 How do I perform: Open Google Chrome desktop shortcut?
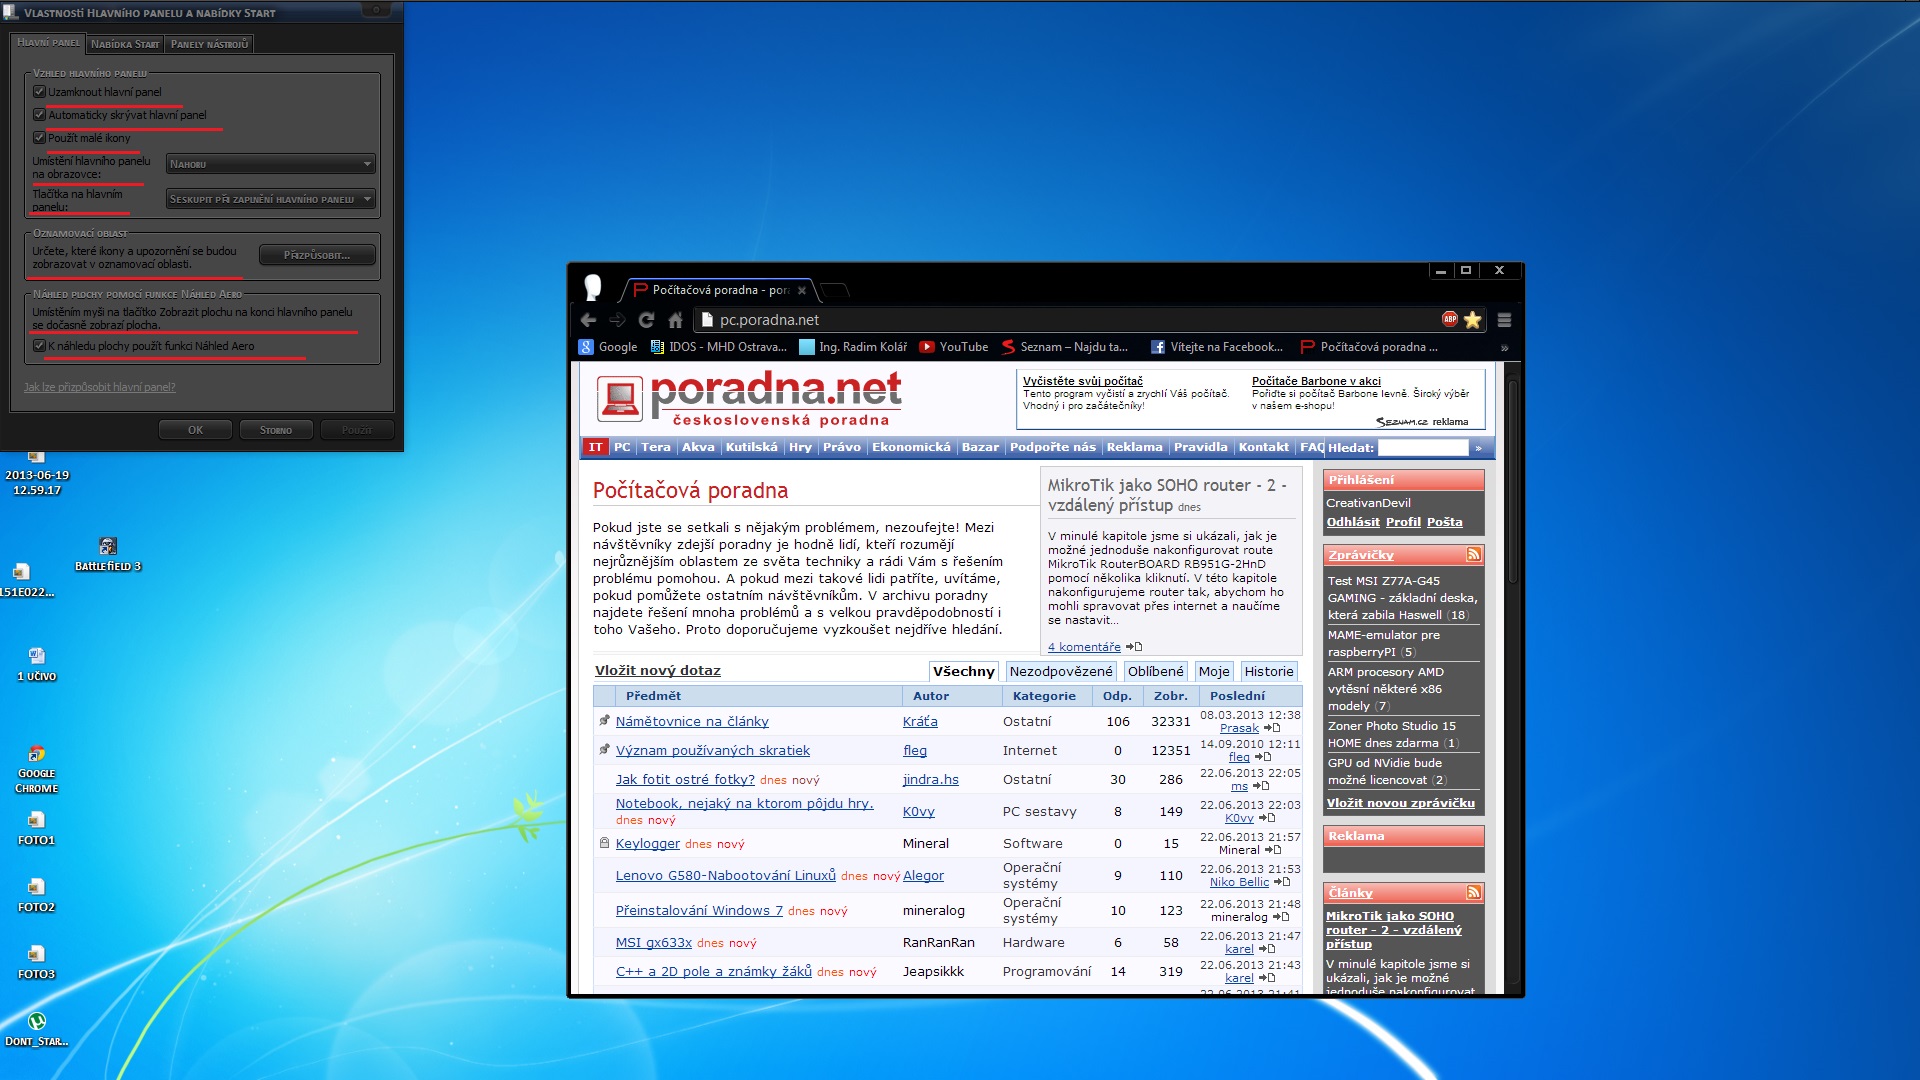(37, 755)
